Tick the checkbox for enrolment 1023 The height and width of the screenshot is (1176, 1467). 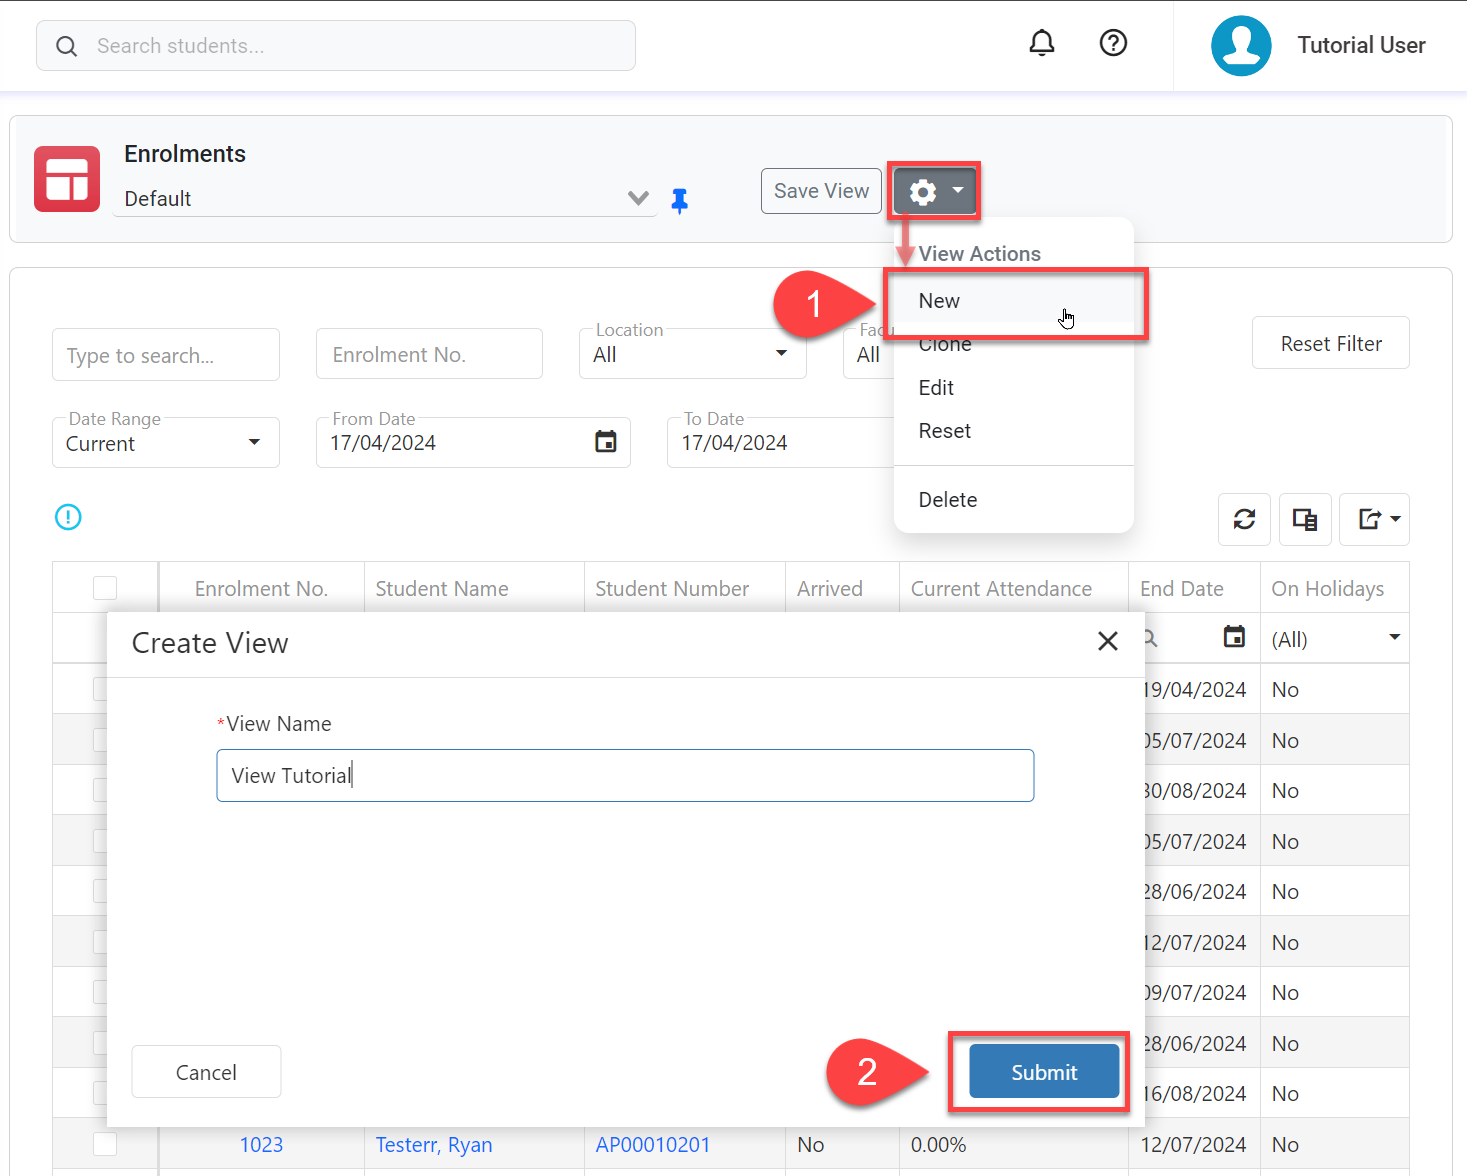pos(105,1144)
